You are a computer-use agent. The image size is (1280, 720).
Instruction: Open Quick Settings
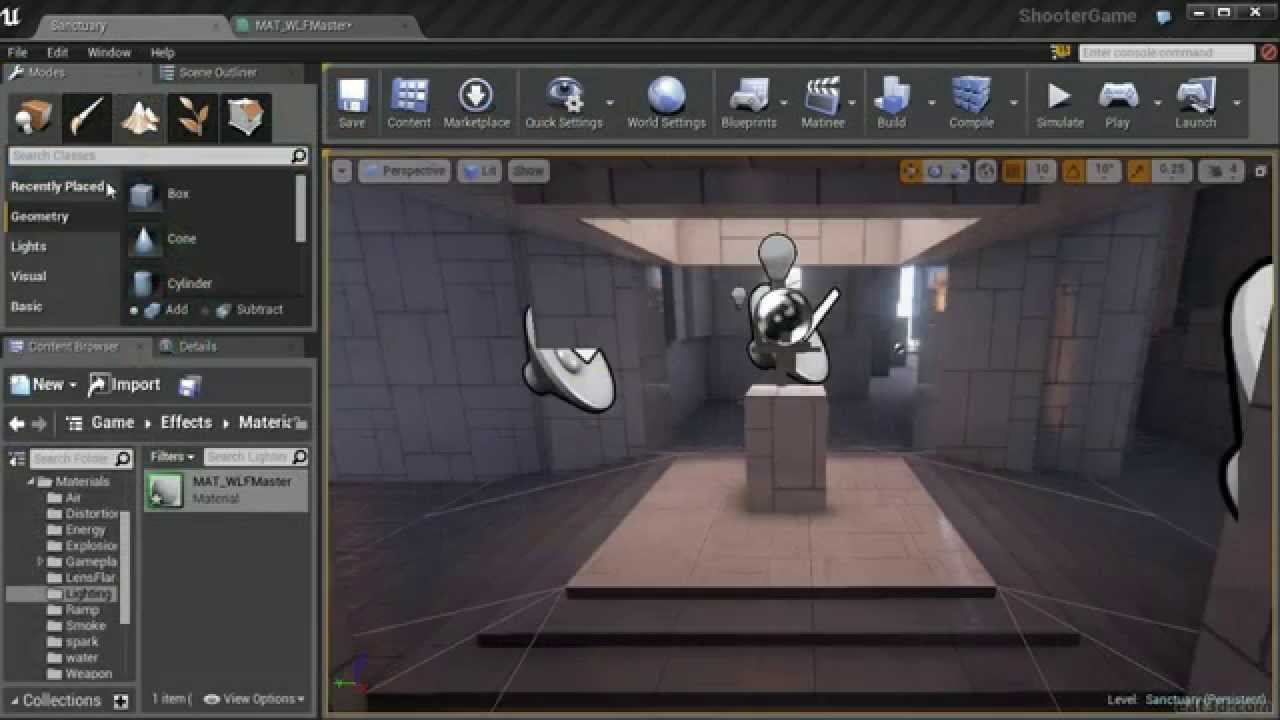coord(564,103)
